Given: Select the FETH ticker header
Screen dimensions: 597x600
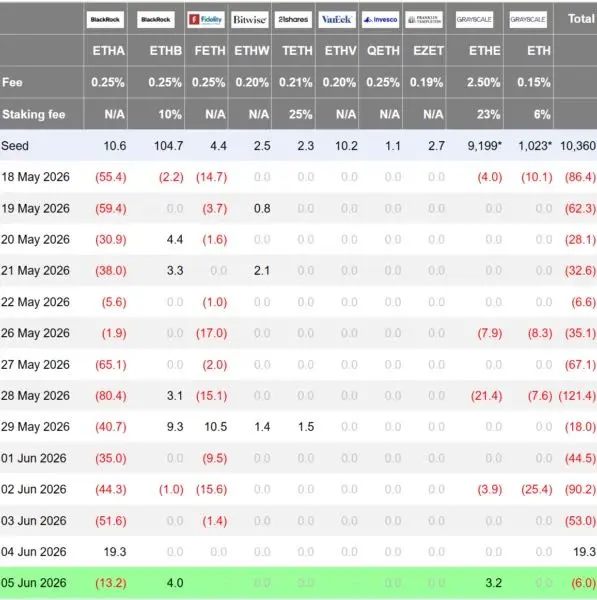Looking at the screenshot, I should tap(210, 51).
